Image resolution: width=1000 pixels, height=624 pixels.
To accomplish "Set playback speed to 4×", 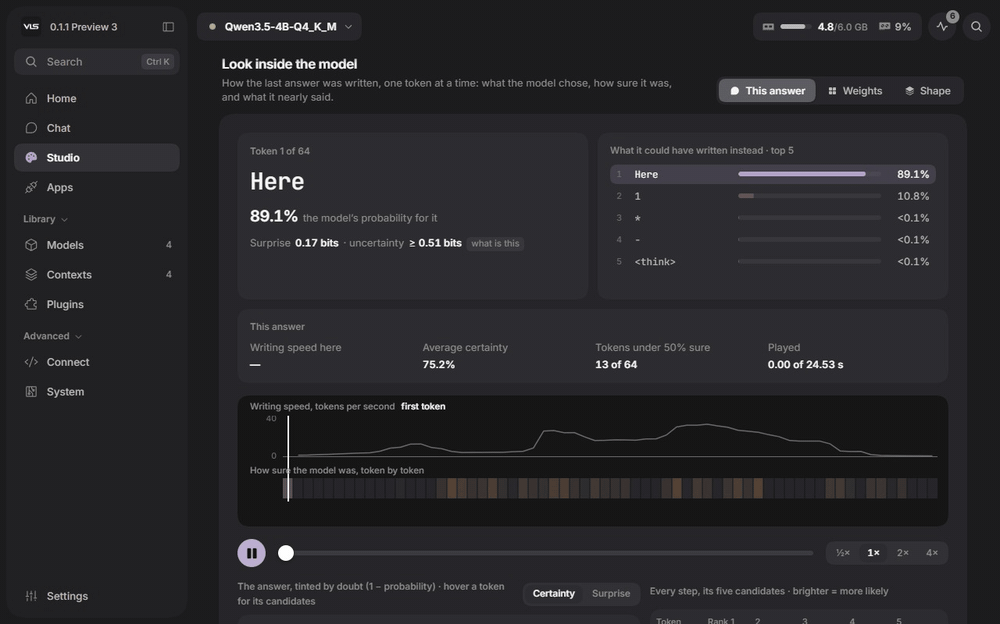I will point(932,553).
